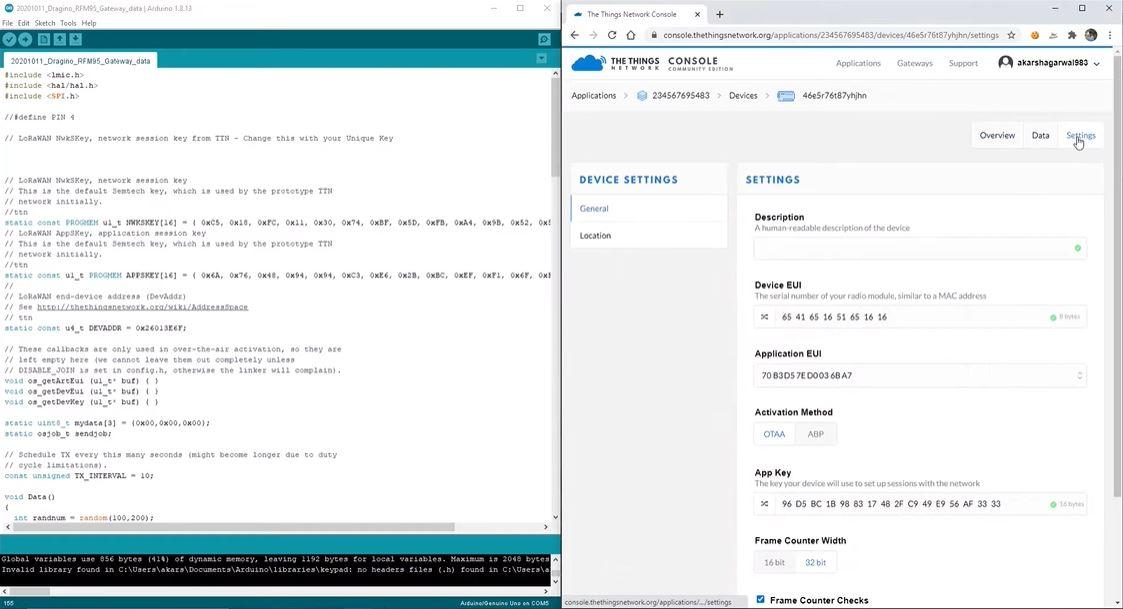
Task: Click the application icon beside 234567695483
Action: pos(642,96)
